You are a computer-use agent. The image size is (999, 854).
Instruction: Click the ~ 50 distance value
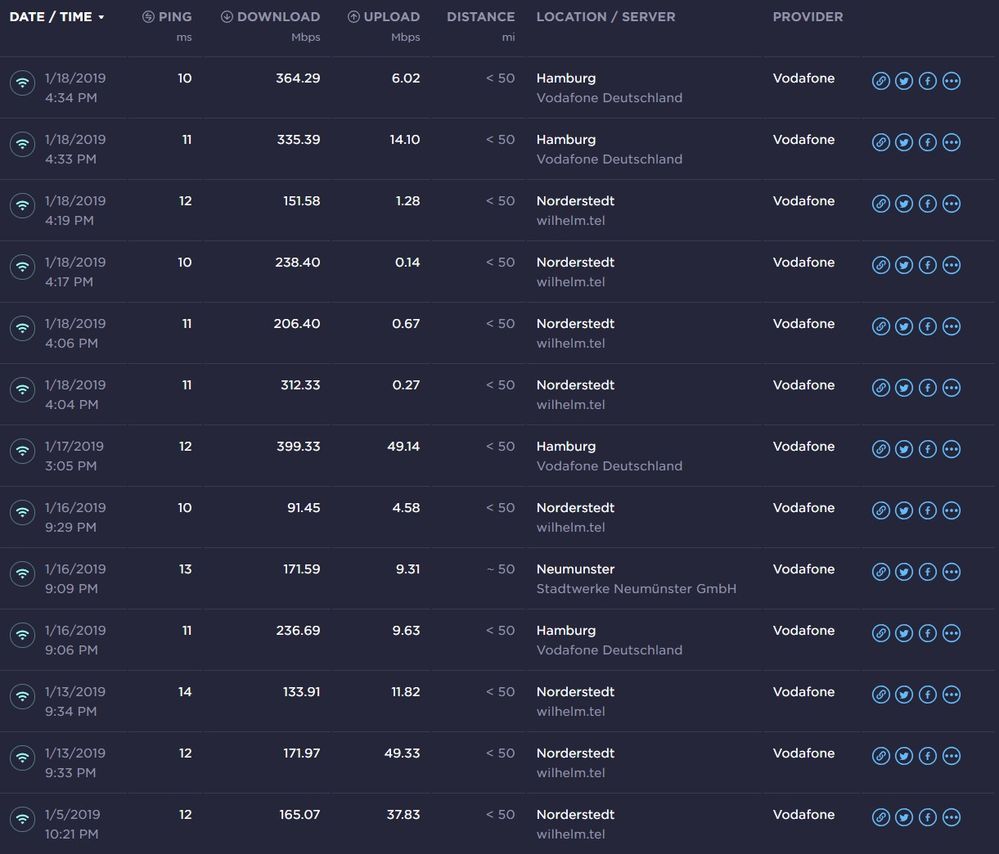(x=501, y=569)
